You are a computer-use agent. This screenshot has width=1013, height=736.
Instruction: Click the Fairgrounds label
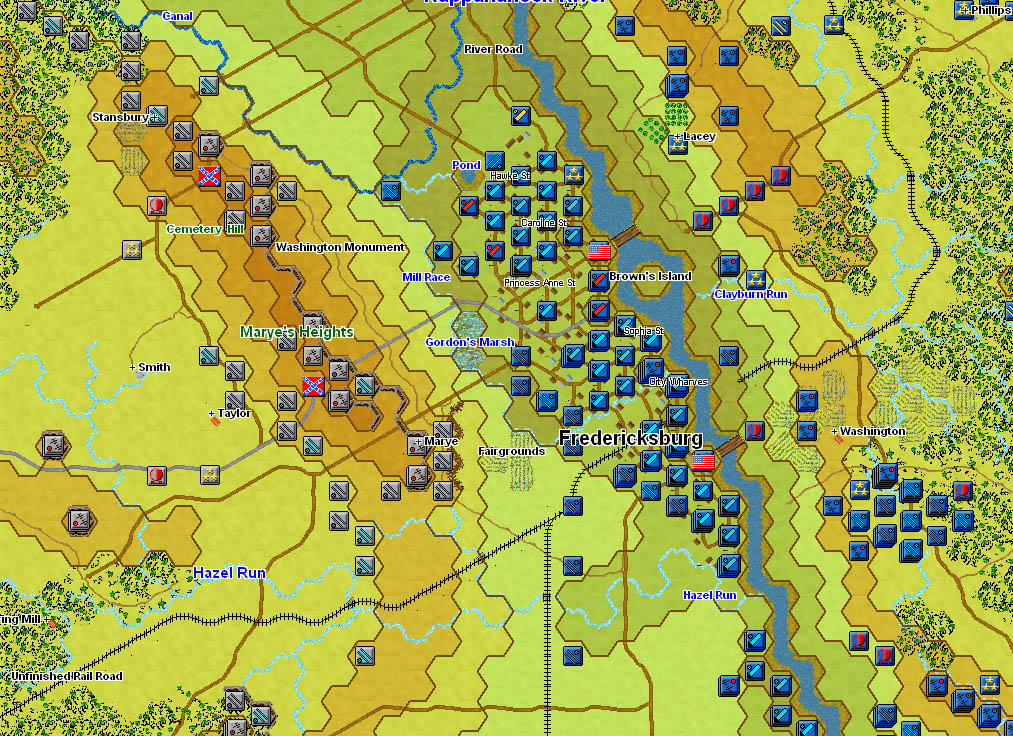(x=512, y=451)
